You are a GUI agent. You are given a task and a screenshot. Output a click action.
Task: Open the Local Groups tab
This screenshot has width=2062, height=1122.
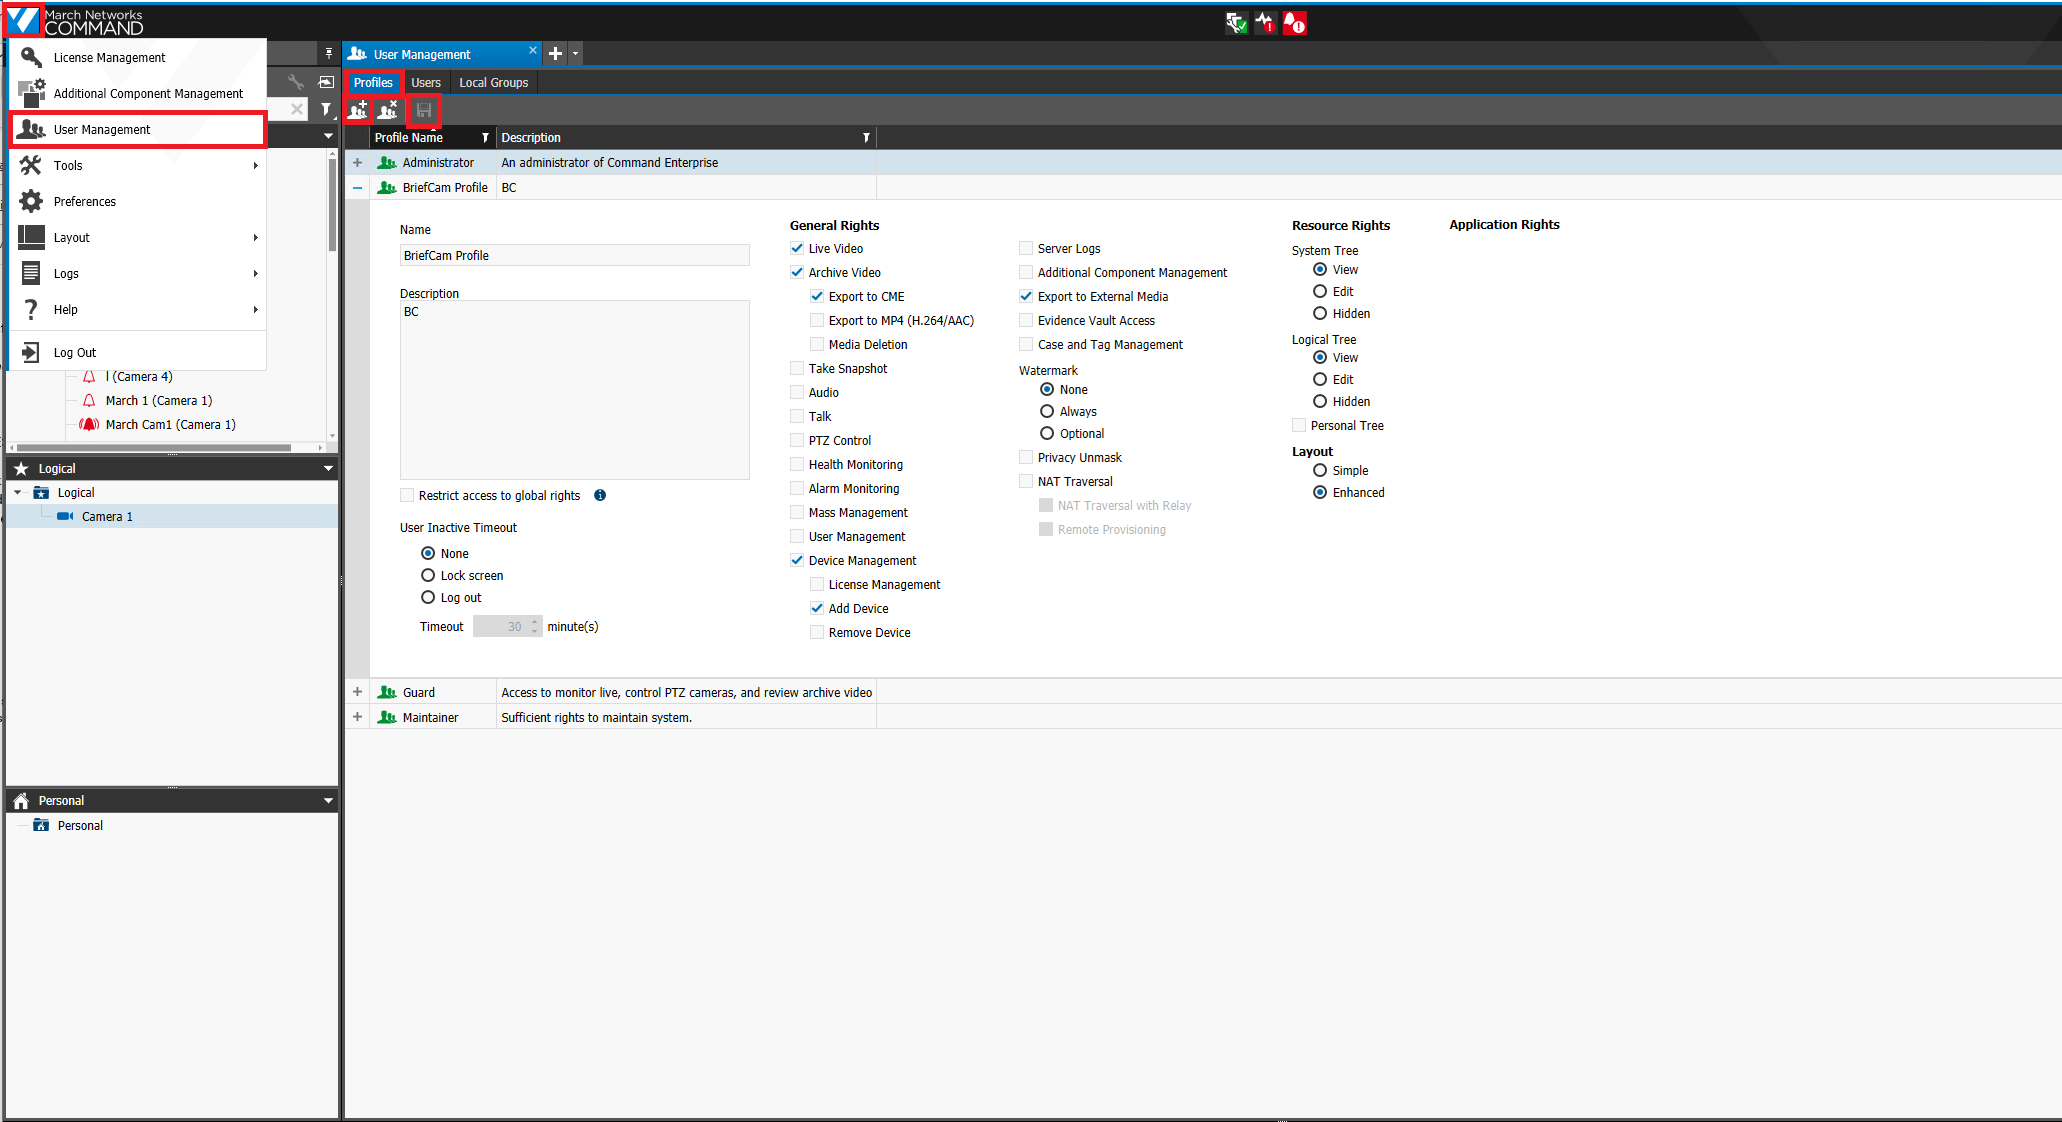click(x=493, y=82)
